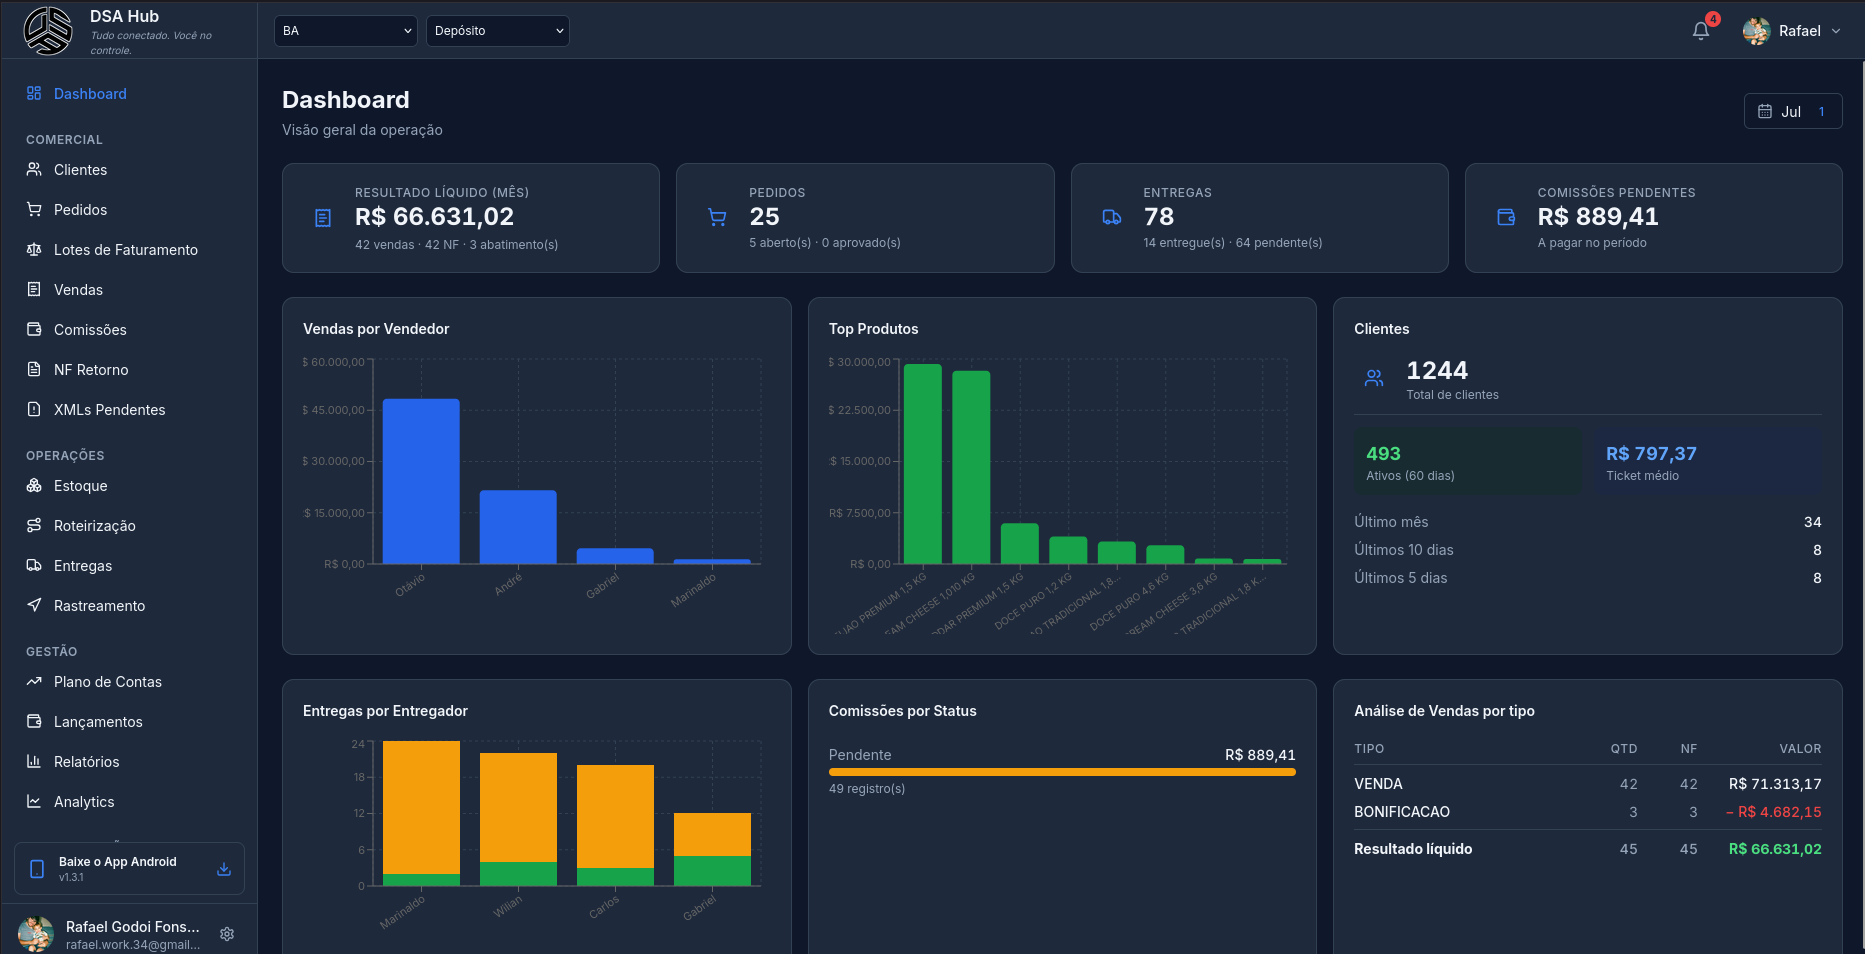Click the 49 registro(s) text

click(867, 789)
